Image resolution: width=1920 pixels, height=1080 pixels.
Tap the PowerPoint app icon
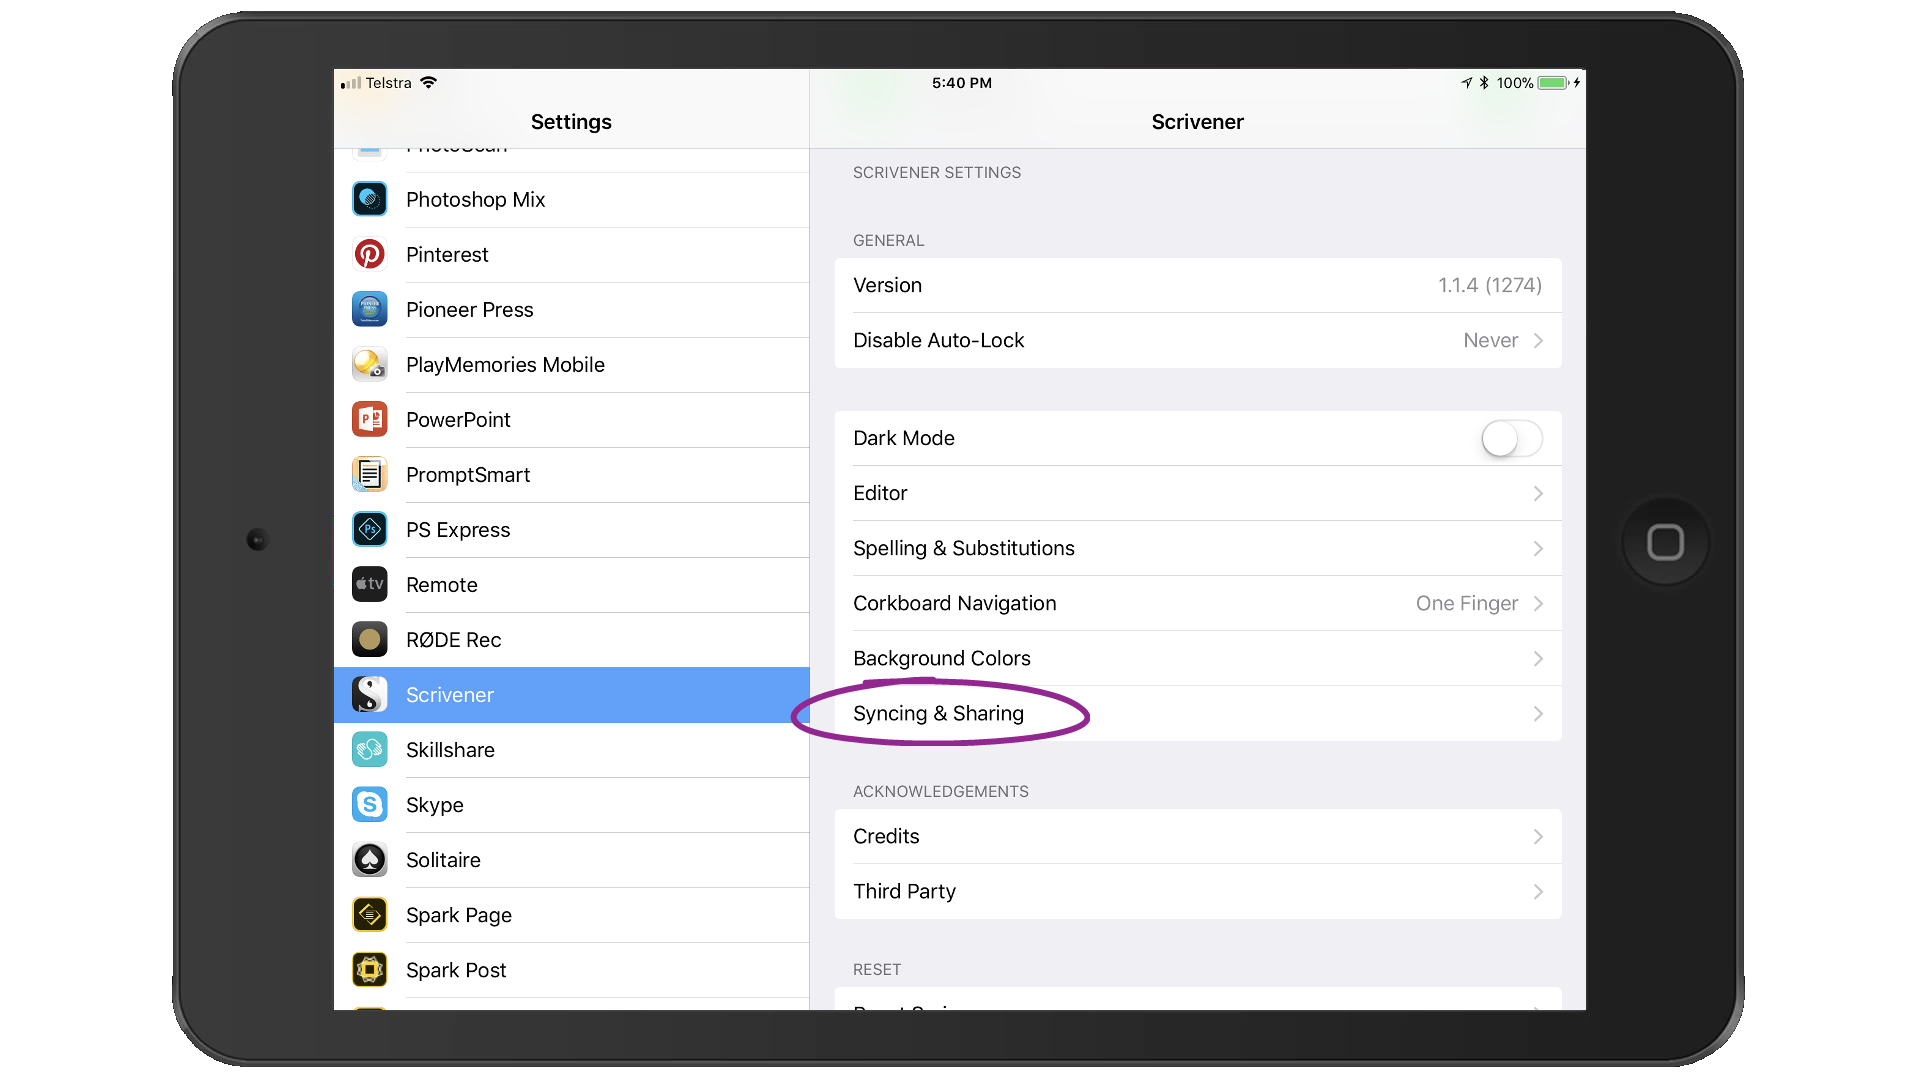click(x=370, y=419)
